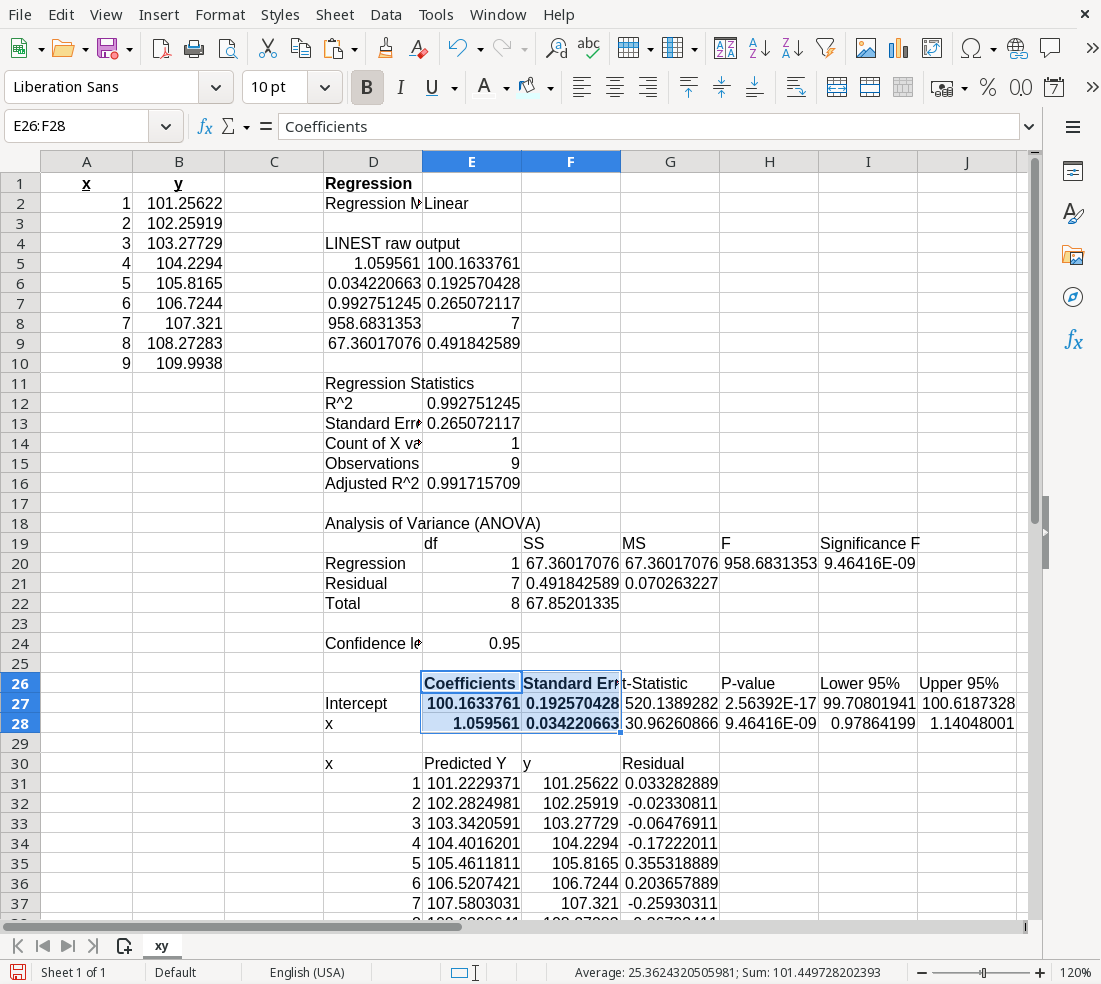Apply background color with paint bucket

pos(527,87)
